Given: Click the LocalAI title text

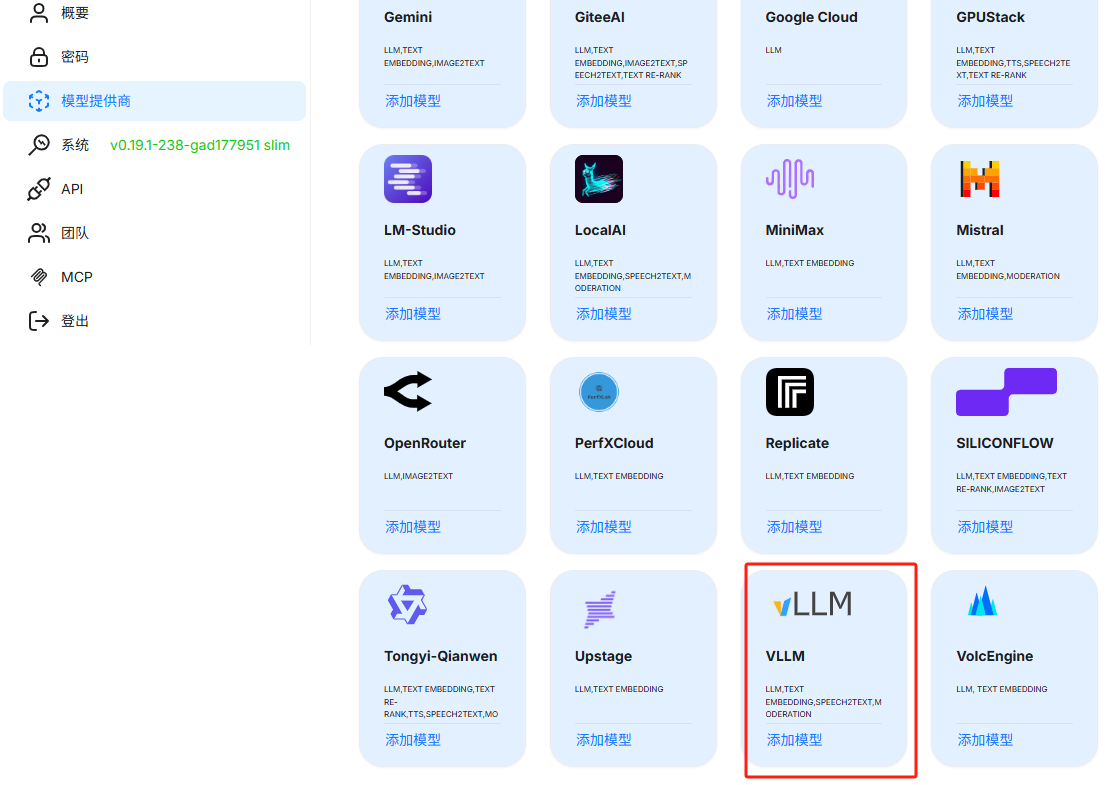Looking at the screenshot, I should click(600, 230).
